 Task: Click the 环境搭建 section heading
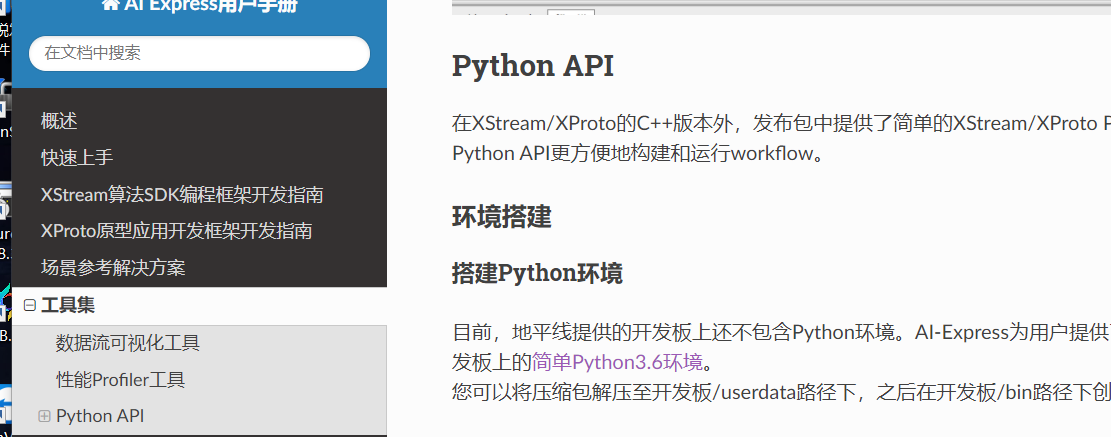pyautogui.click(x=502, y=217)
